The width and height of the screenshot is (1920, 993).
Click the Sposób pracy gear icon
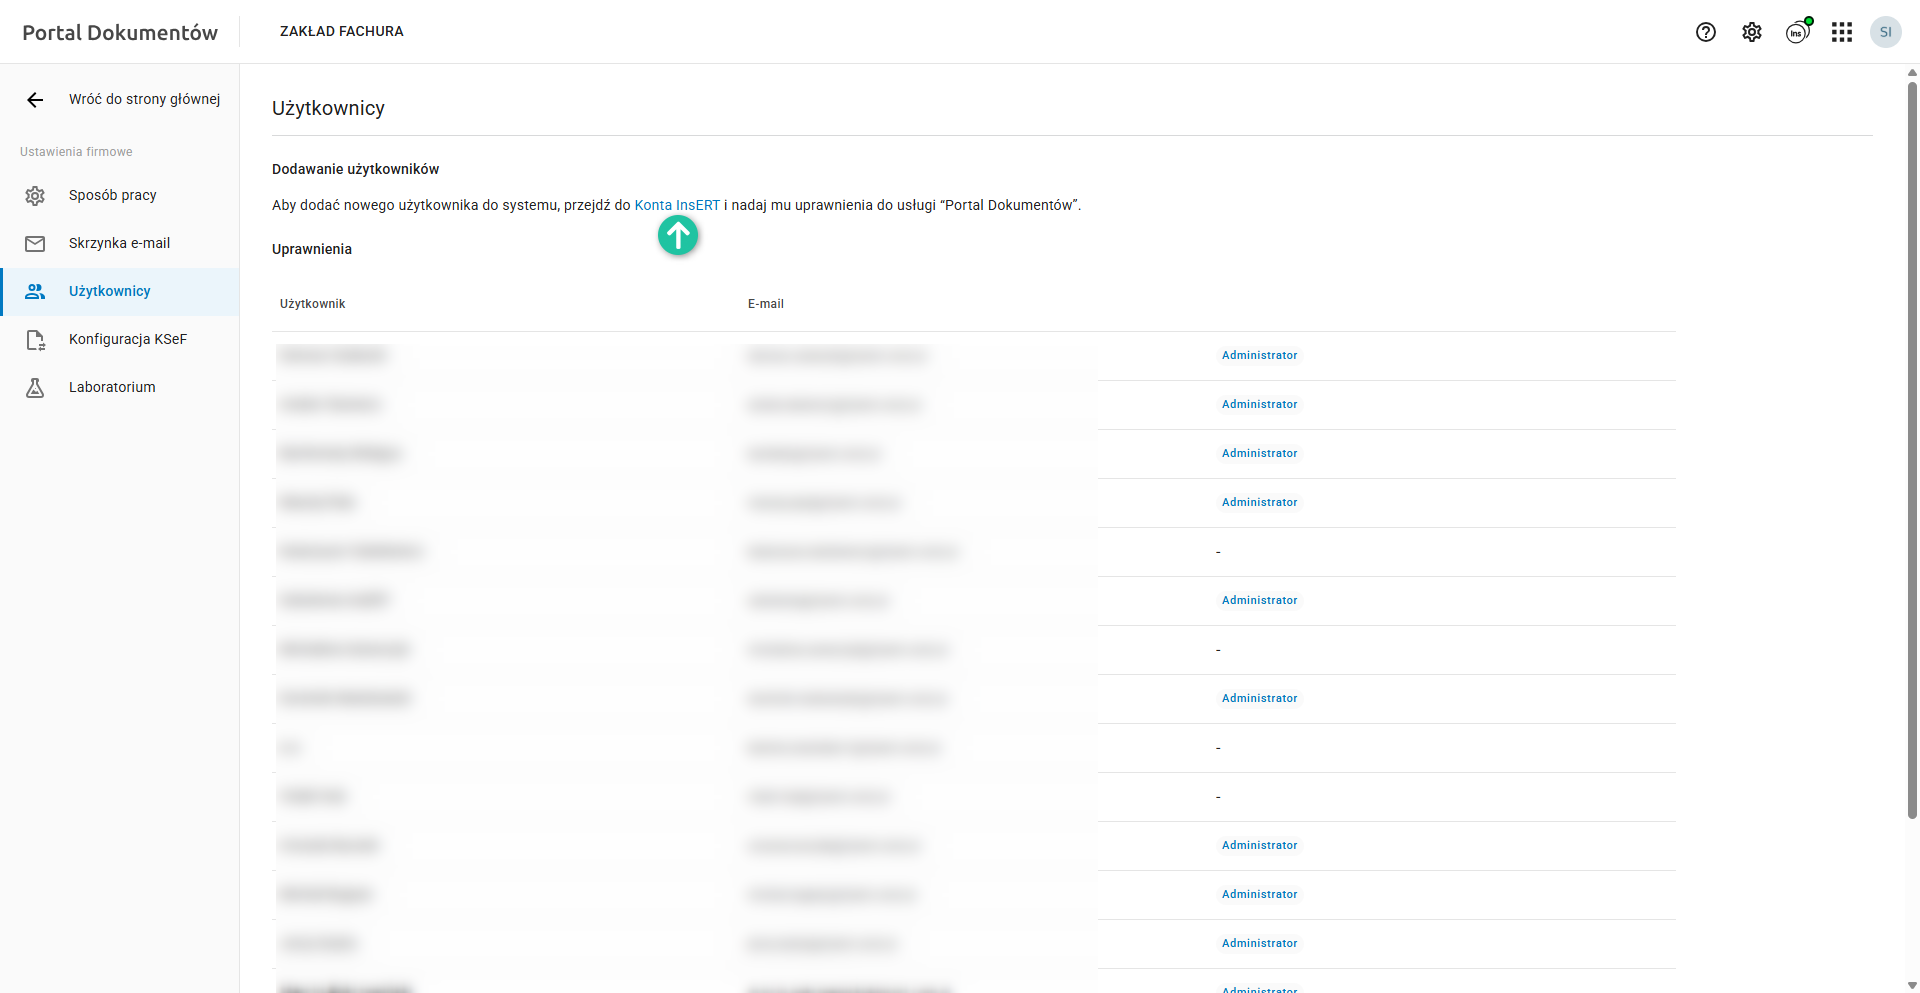(35, 196)
